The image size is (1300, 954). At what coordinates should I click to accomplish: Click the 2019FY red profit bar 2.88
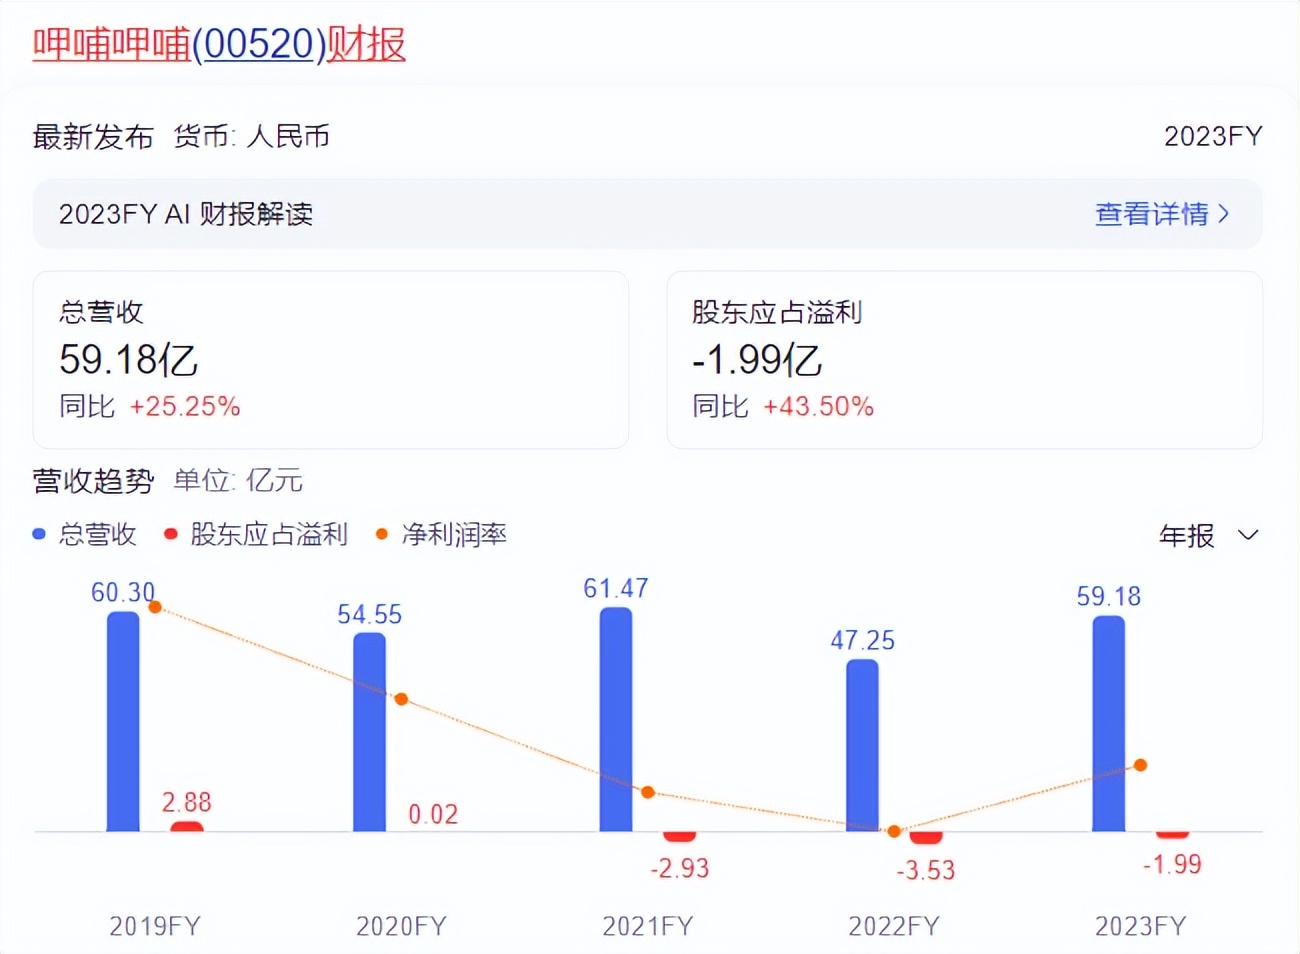click(x=187, y=826)
